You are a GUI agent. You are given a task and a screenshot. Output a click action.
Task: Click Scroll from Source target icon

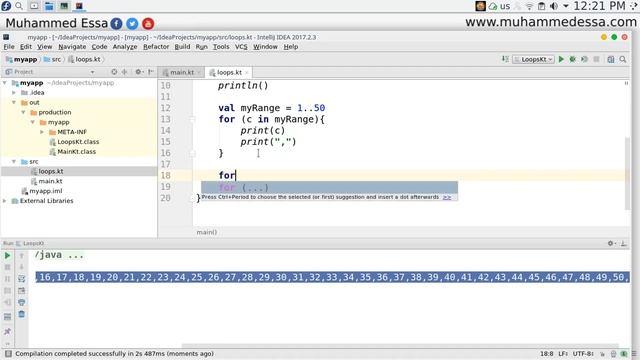pyautogui.click(x=114, y=72)
